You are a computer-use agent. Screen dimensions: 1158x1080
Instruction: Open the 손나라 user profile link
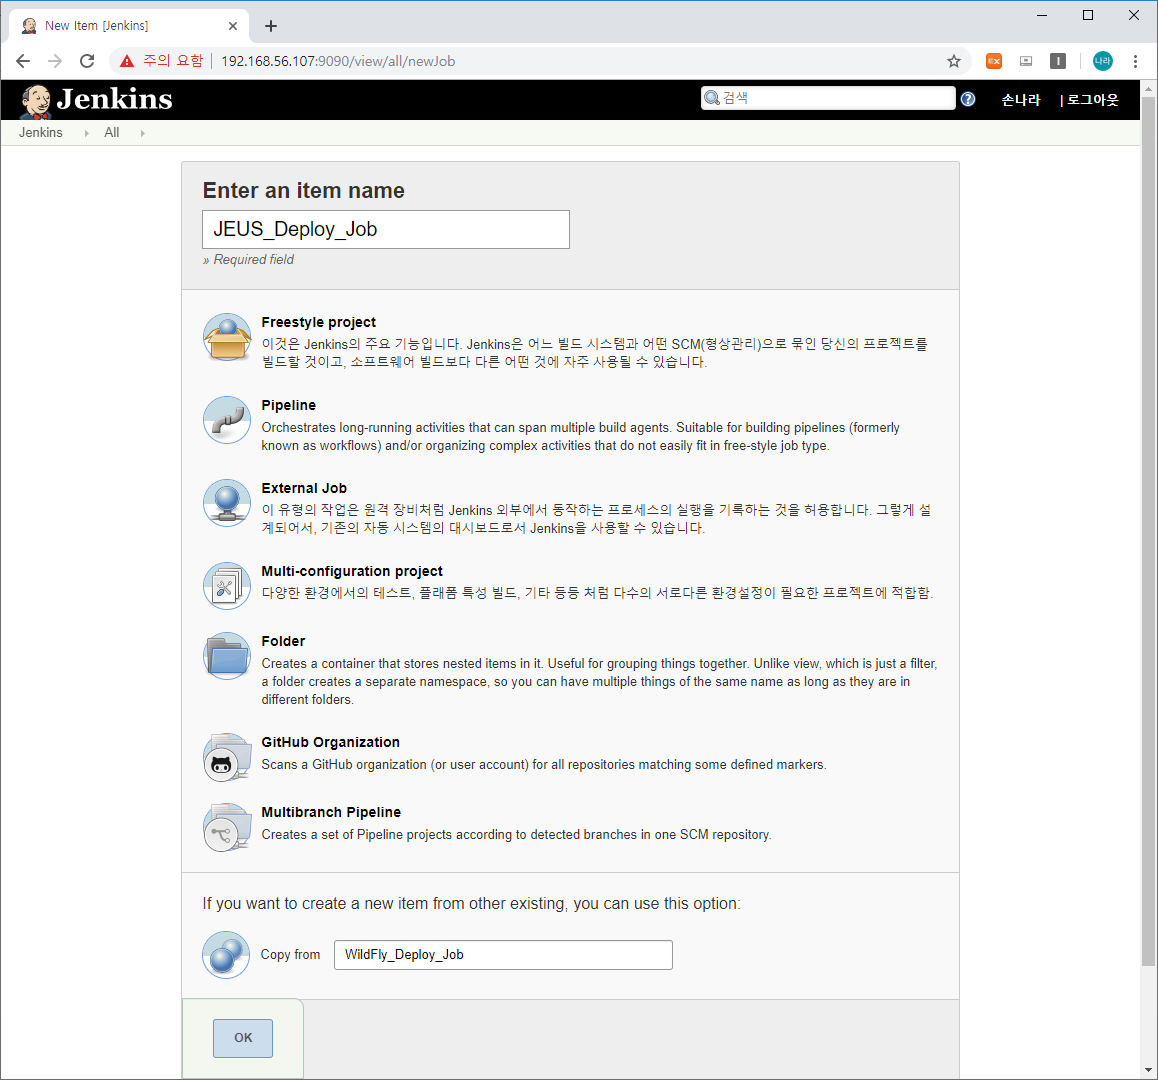coord(1021,100)
